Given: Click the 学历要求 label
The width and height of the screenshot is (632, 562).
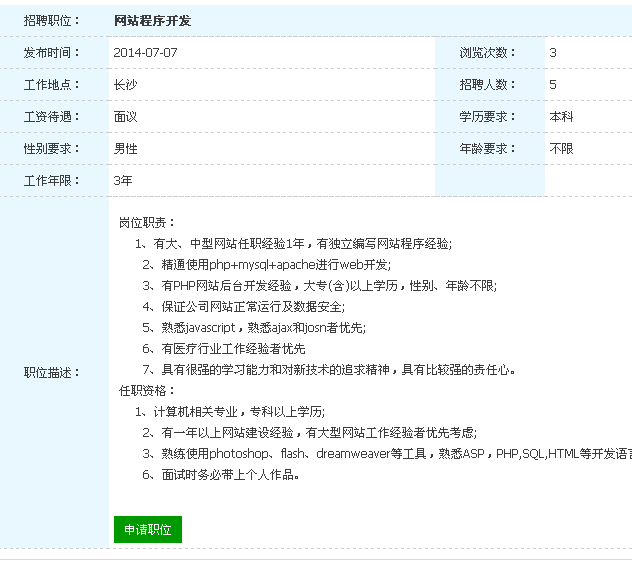Looking at the screenshot, I should (x=487, y=117).
